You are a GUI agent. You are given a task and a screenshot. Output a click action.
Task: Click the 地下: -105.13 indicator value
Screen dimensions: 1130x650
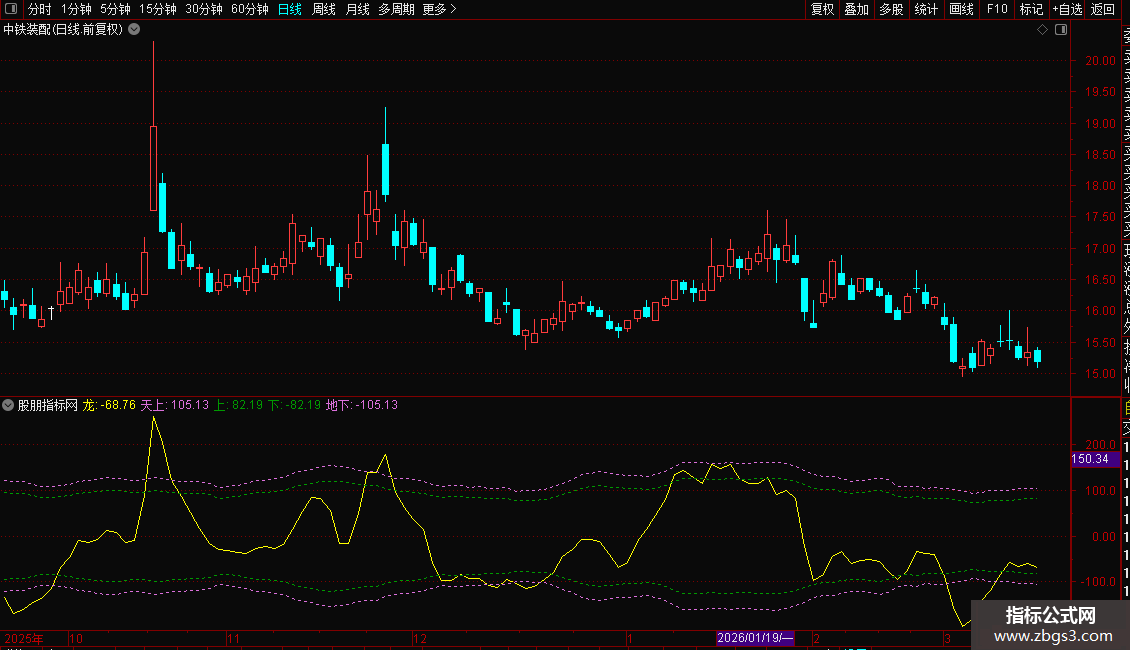[362, 405]
